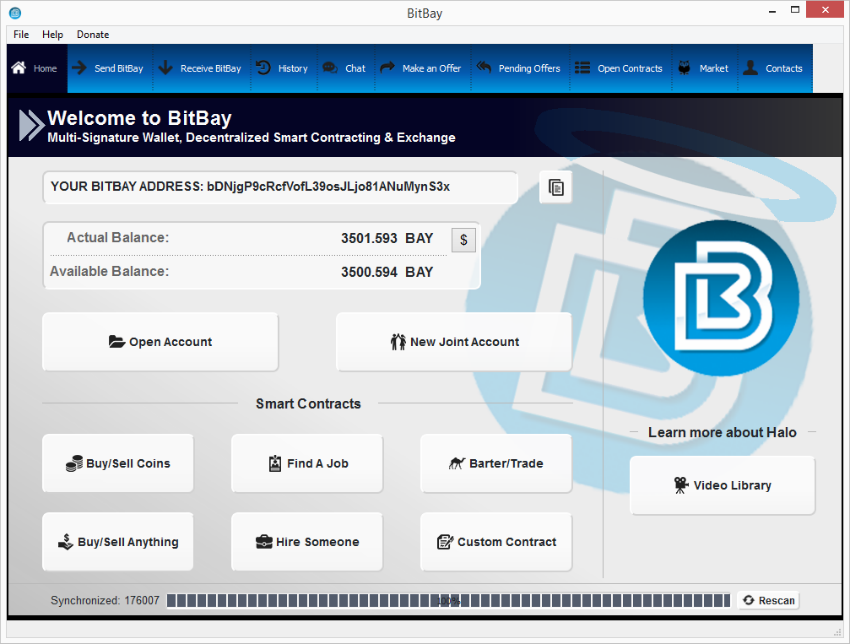The image size is (850, 644).
Task: Click the Actual Balance value 3501.593 BAY
Action: [x=387, y=238]
